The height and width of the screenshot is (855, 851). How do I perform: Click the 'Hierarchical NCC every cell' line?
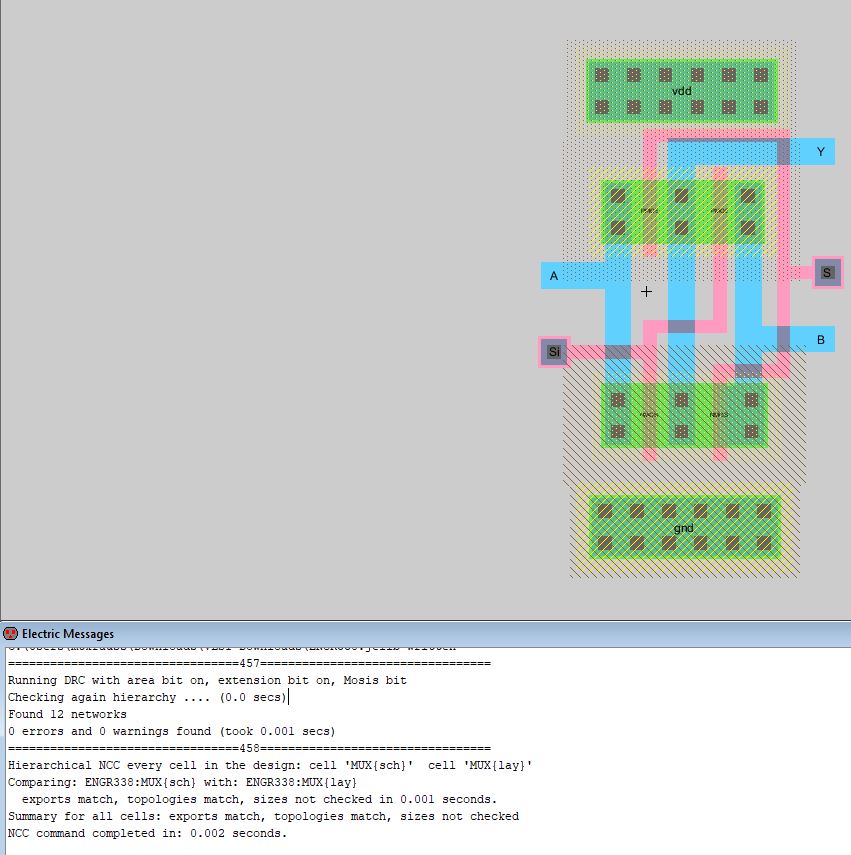point(270,765)
